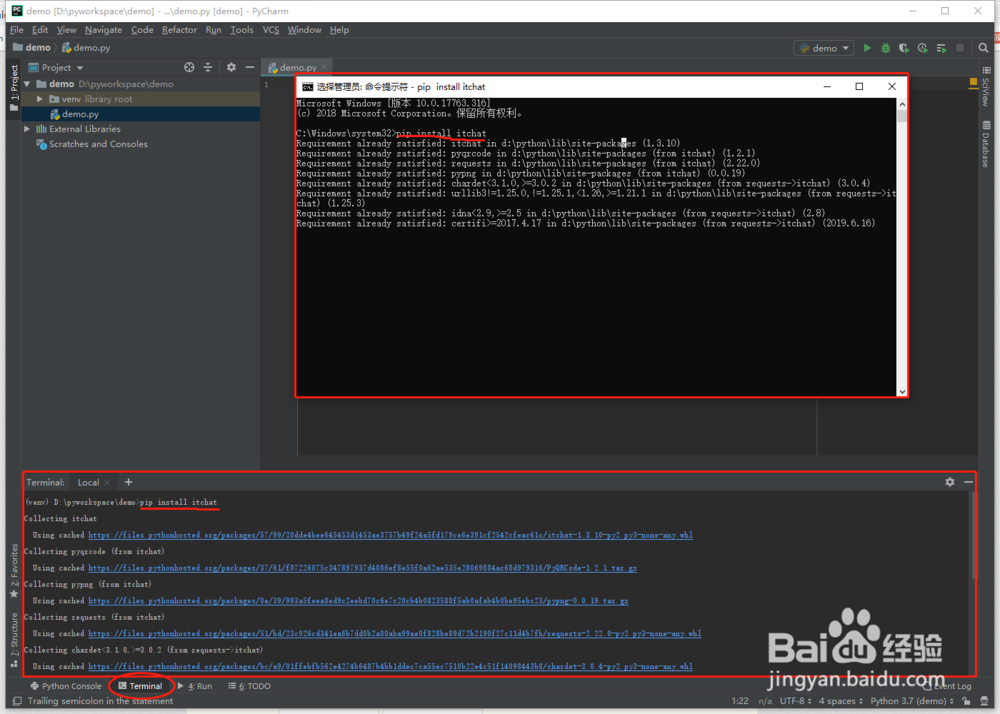Open the Navigate menu

103,30
